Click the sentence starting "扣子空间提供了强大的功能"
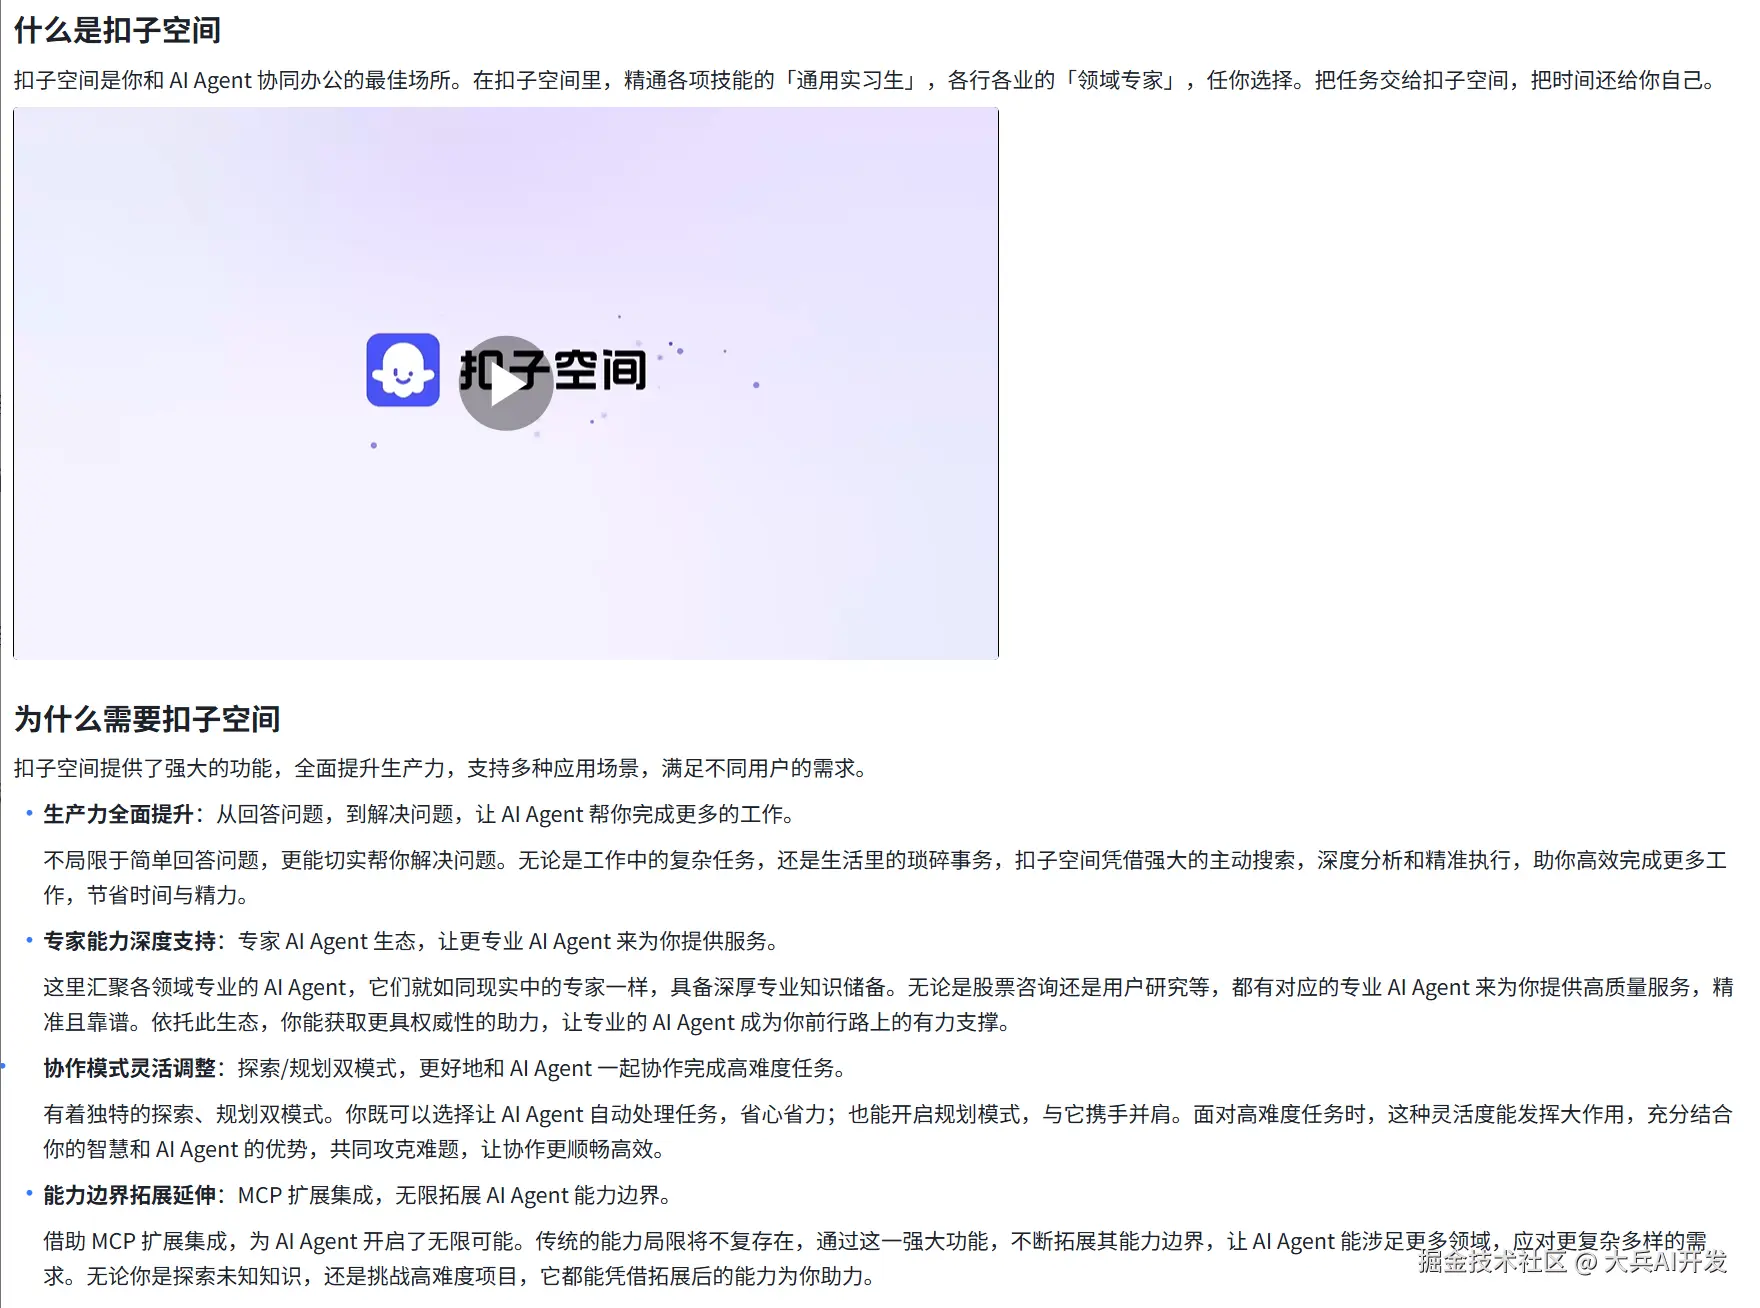The height and width of the screenshot is (1308, 1760). point(440,768)
